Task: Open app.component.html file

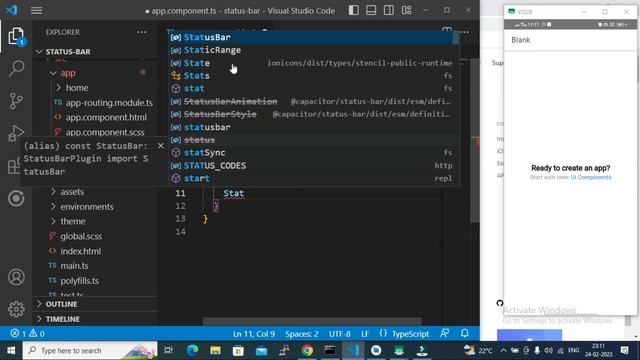Action: (106, 118)
